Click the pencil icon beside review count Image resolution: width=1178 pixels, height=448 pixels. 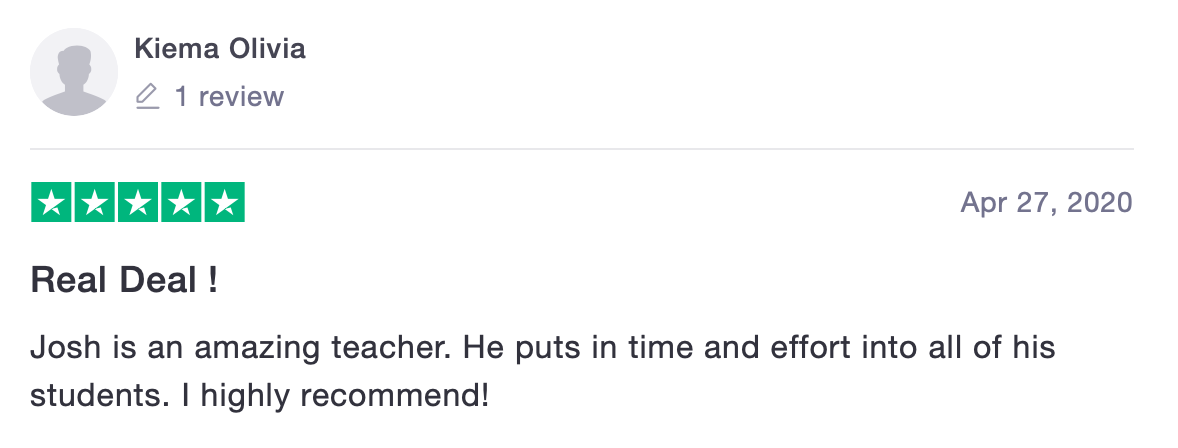pyautogui.click(x=147, y=97)
